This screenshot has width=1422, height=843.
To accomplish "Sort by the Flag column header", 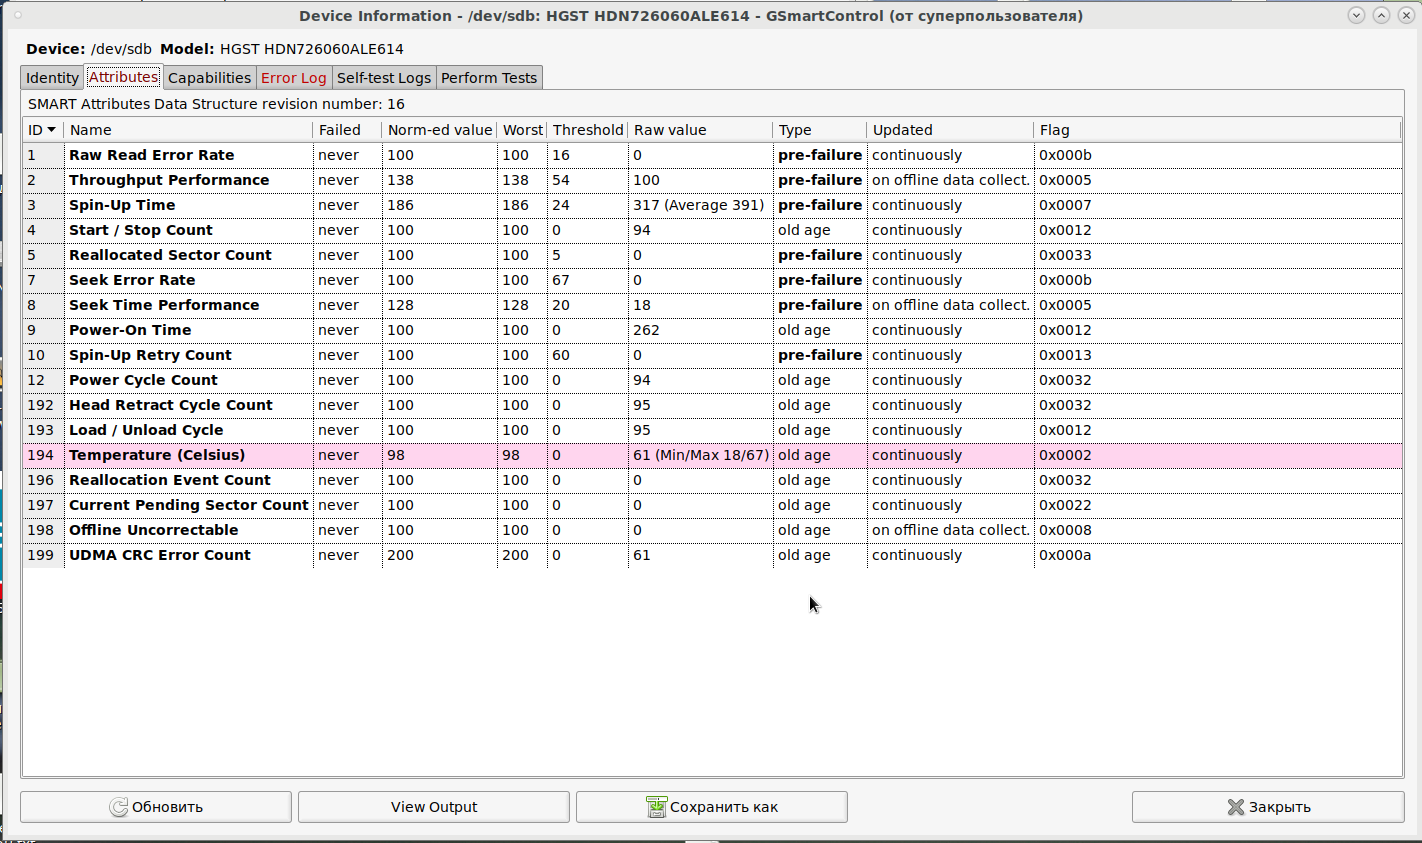I will tap(1216, 130).
